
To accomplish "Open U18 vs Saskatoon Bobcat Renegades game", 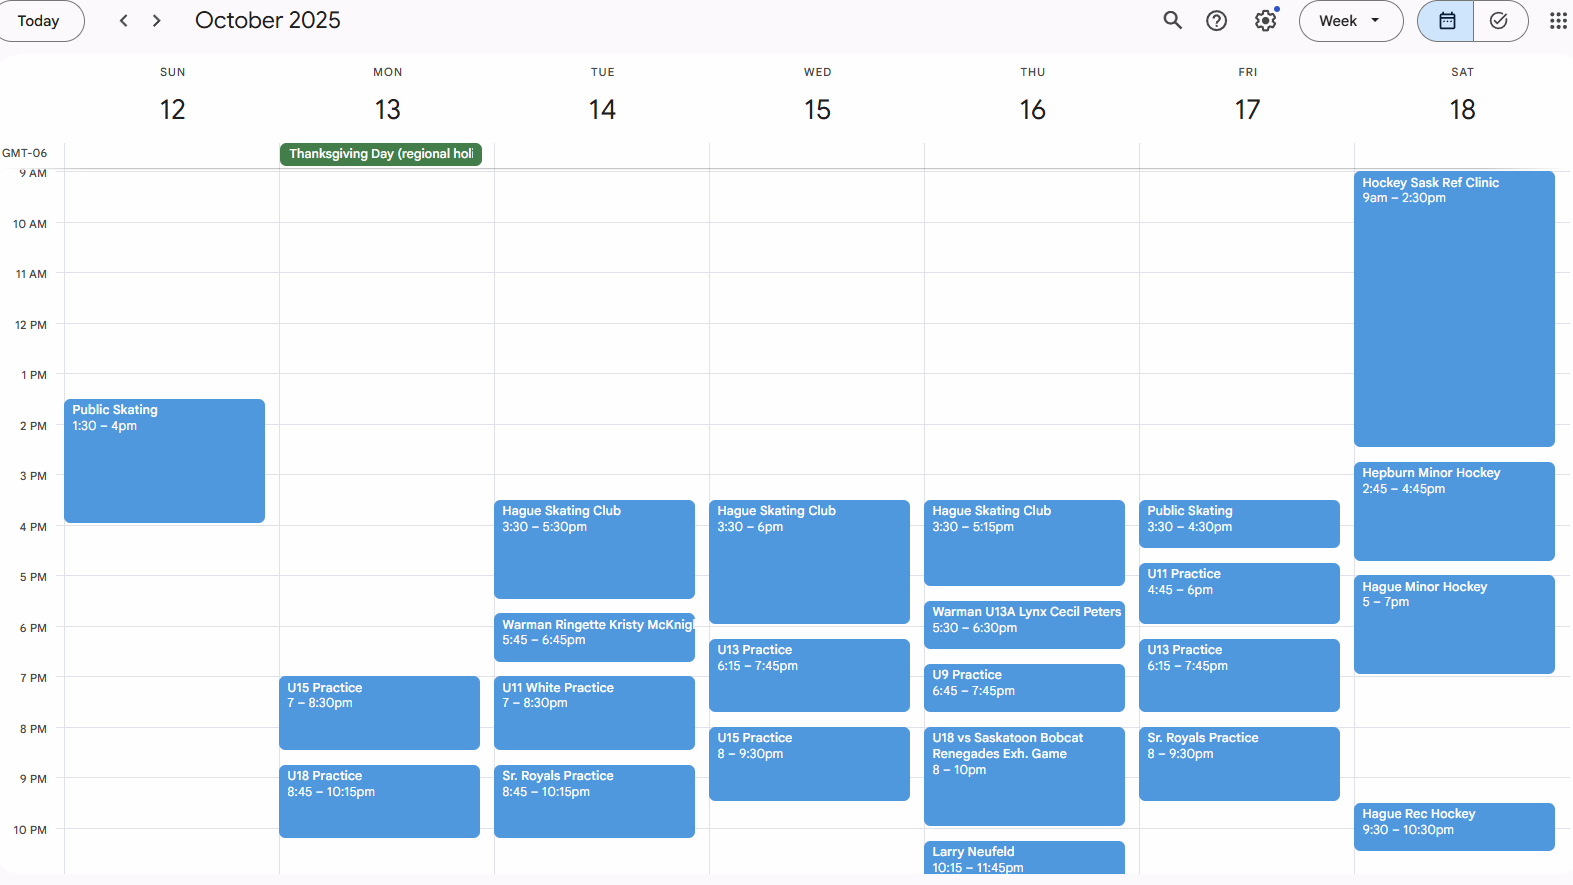I will [x=1023, y=775].
